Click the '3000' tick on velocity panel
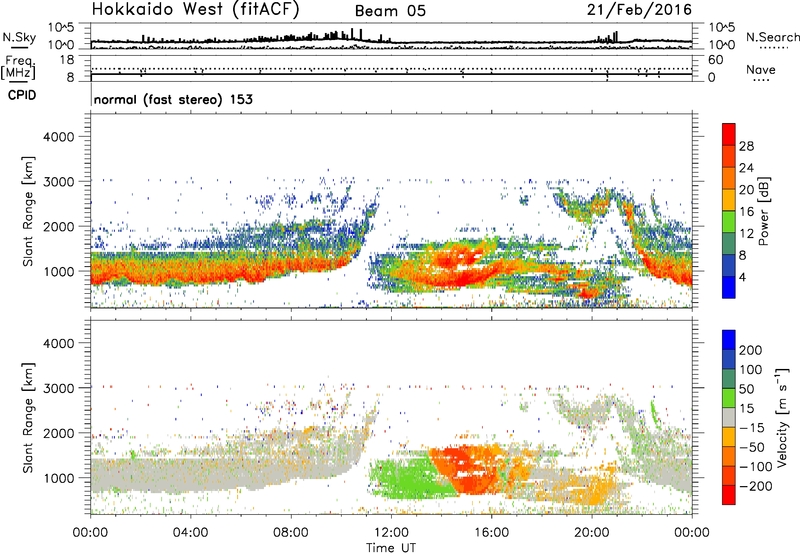800x554 pixels. 58,388
